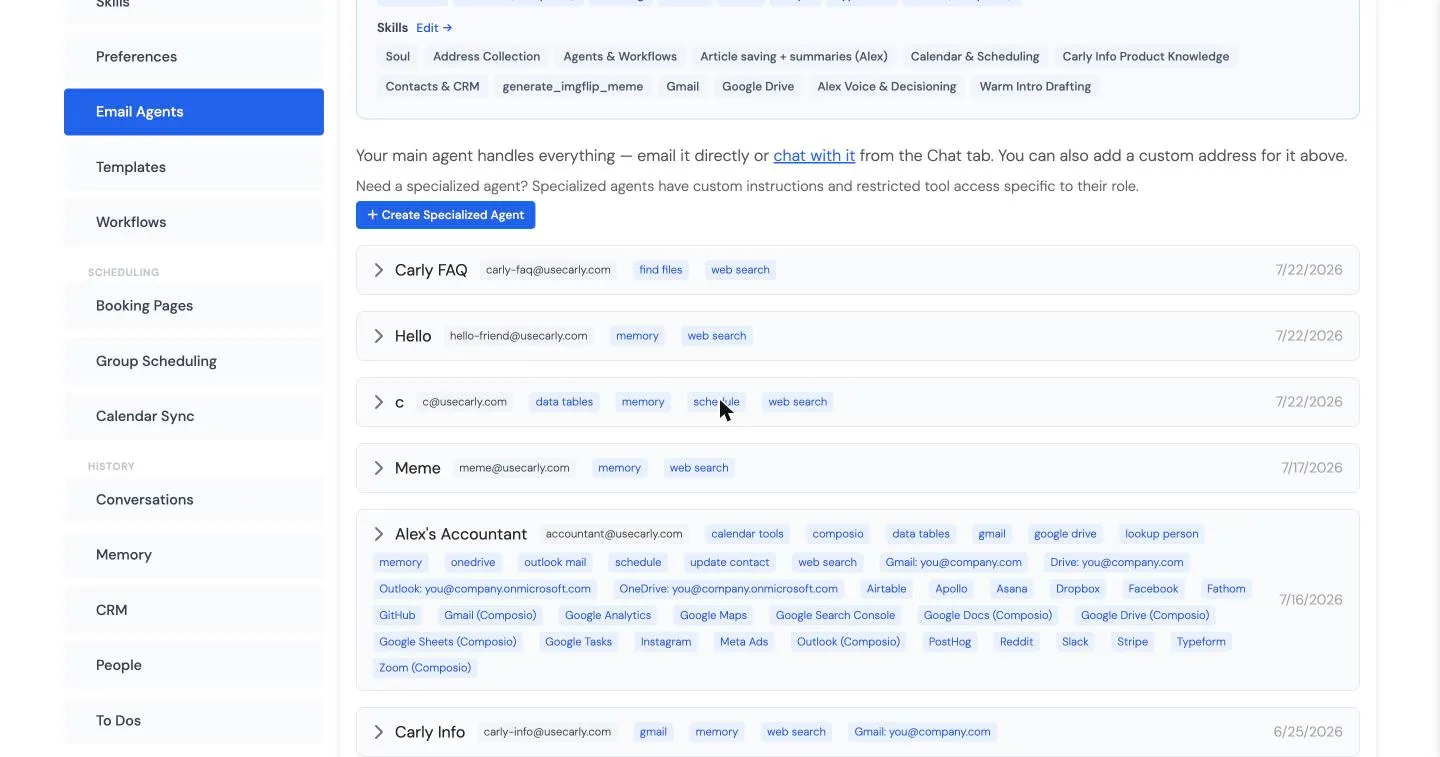Click find files tag on Carly FAQ
Screen dimensions: 1440x757
tap(661, 270)
